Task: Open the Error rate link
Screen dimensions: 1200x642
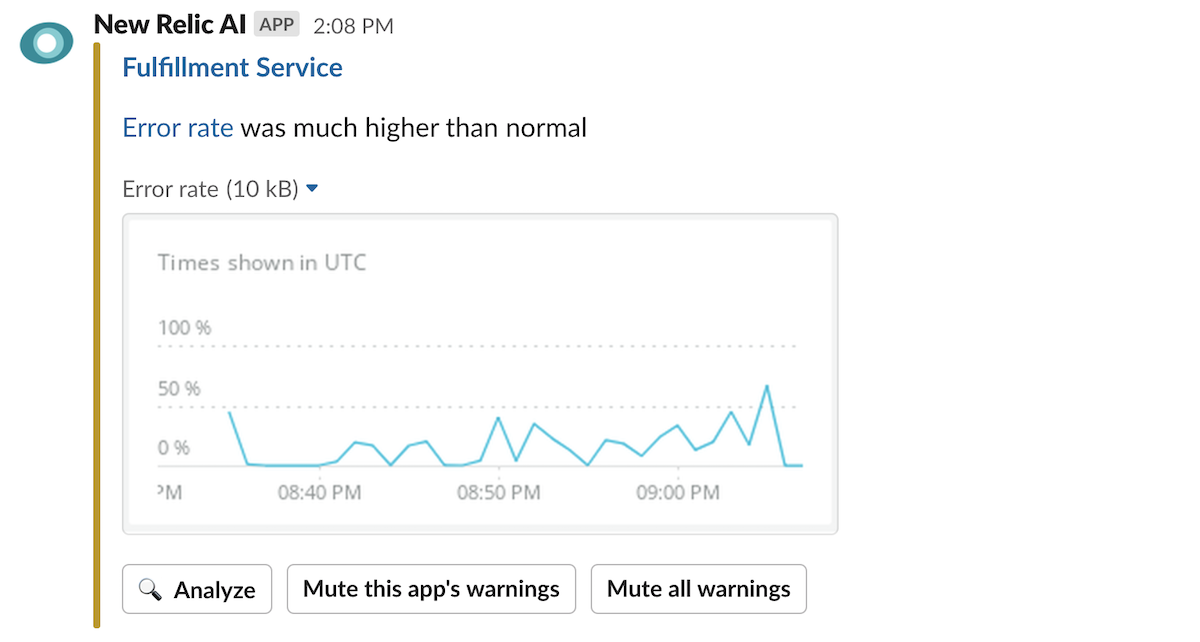Action: pyautogui.click(x=177, y=128)
